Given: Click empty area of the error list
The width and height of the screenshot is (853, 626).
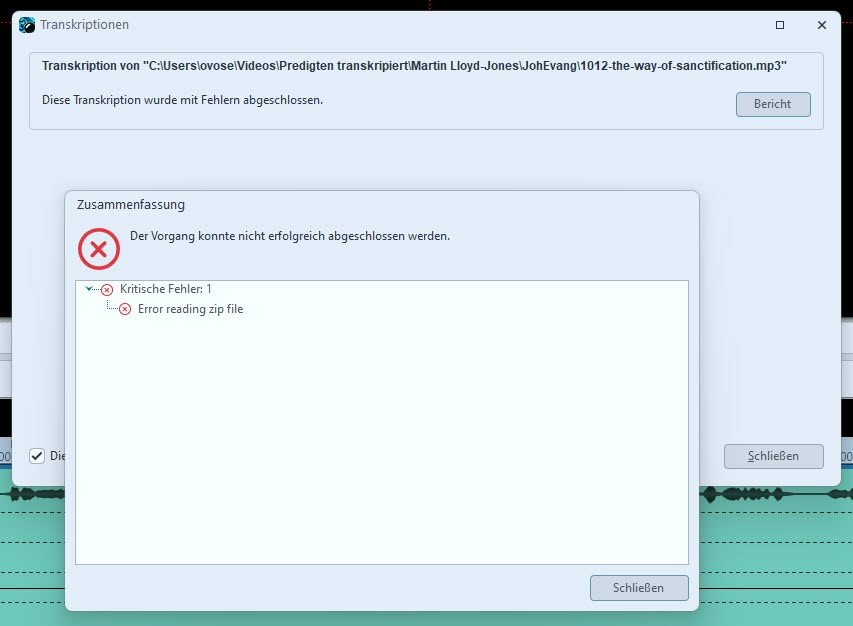Looking at the screenshot, I should (x=380, y=450).
